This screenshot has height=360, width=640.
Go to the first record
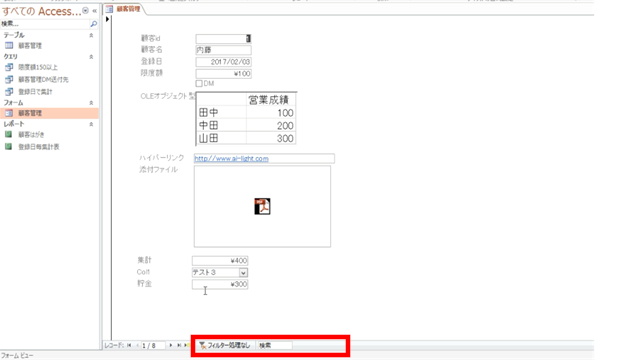pos(129,345)
